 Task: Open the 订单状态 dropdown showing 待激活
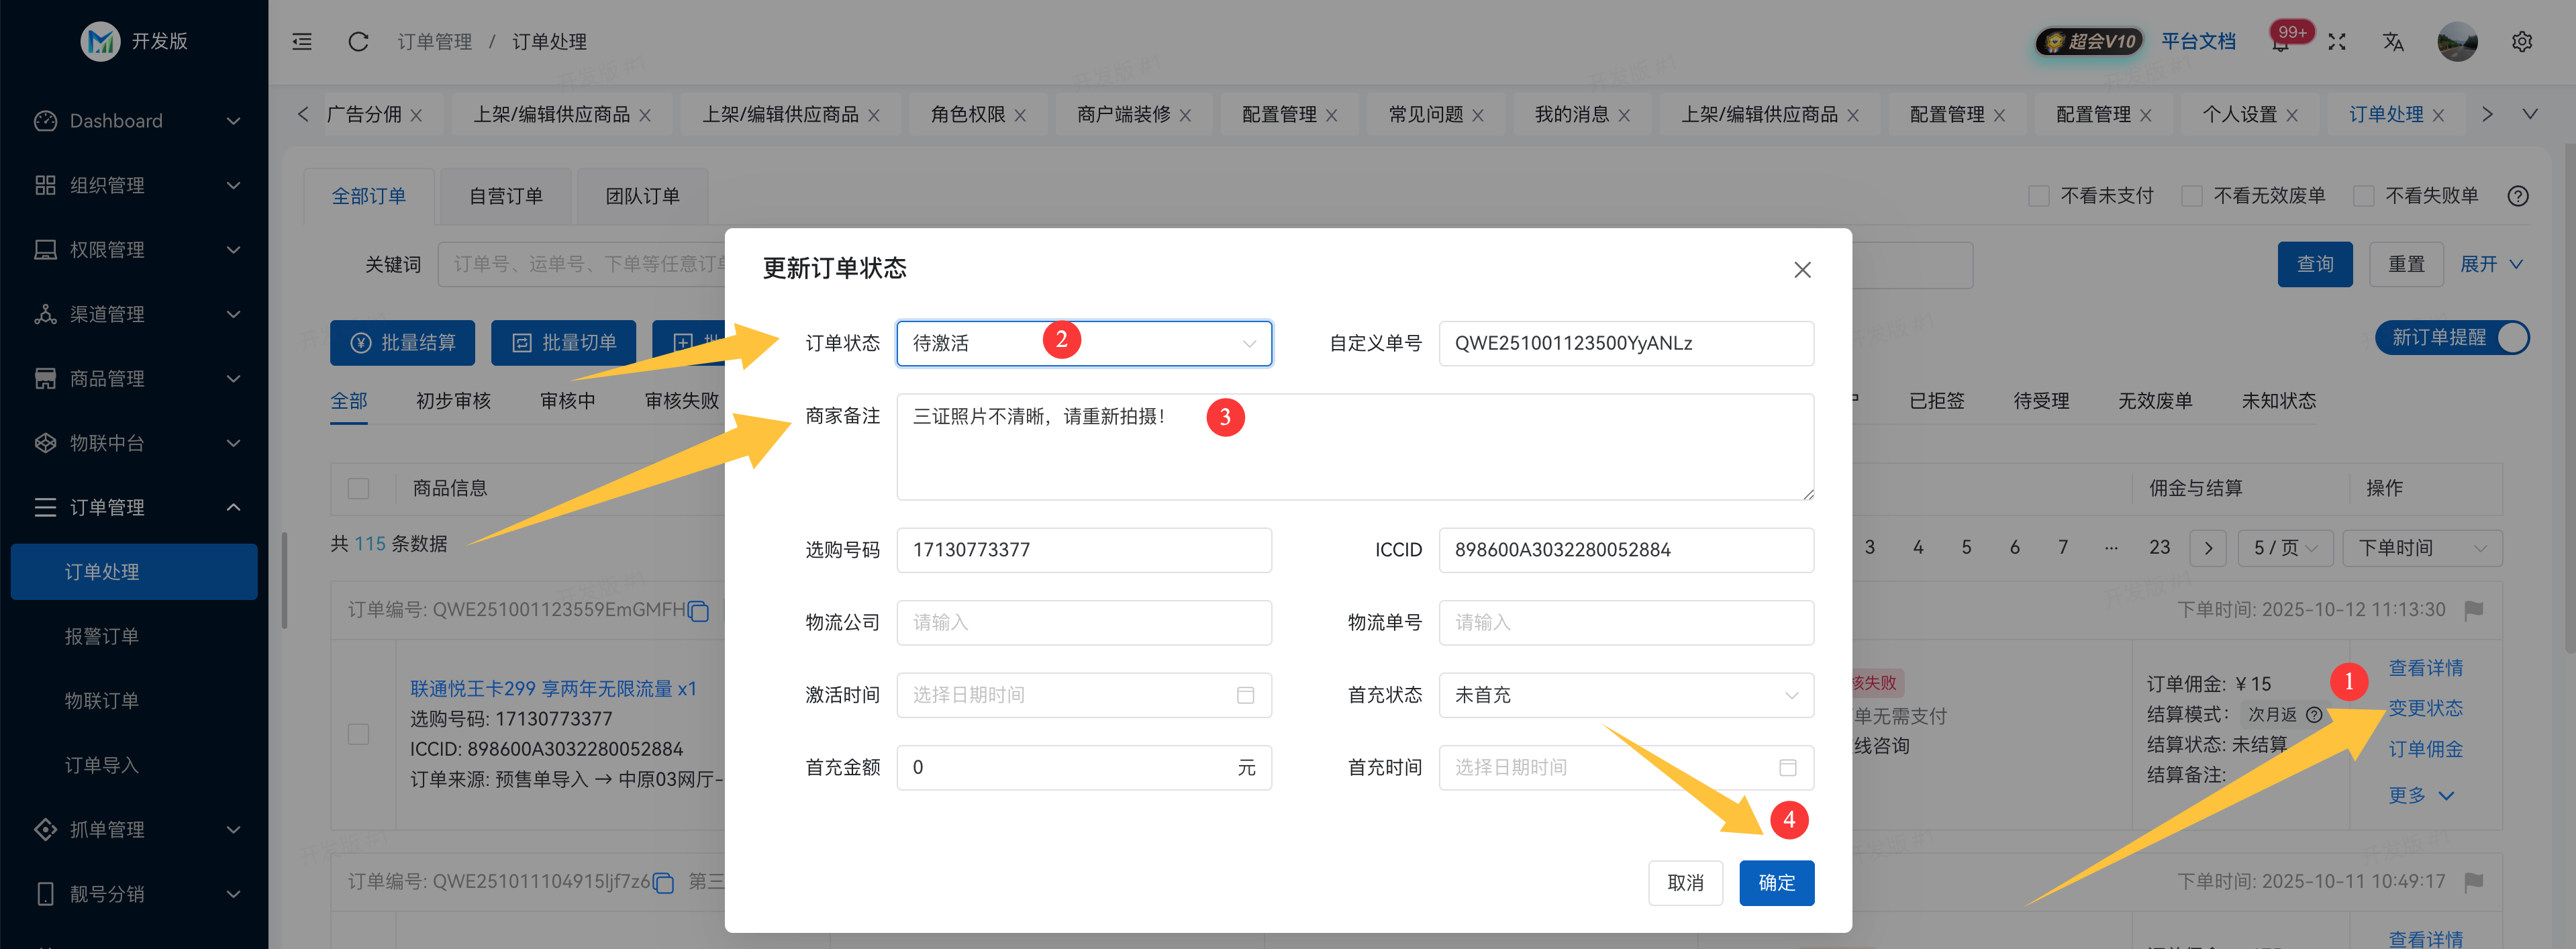tap(1083, 344)
